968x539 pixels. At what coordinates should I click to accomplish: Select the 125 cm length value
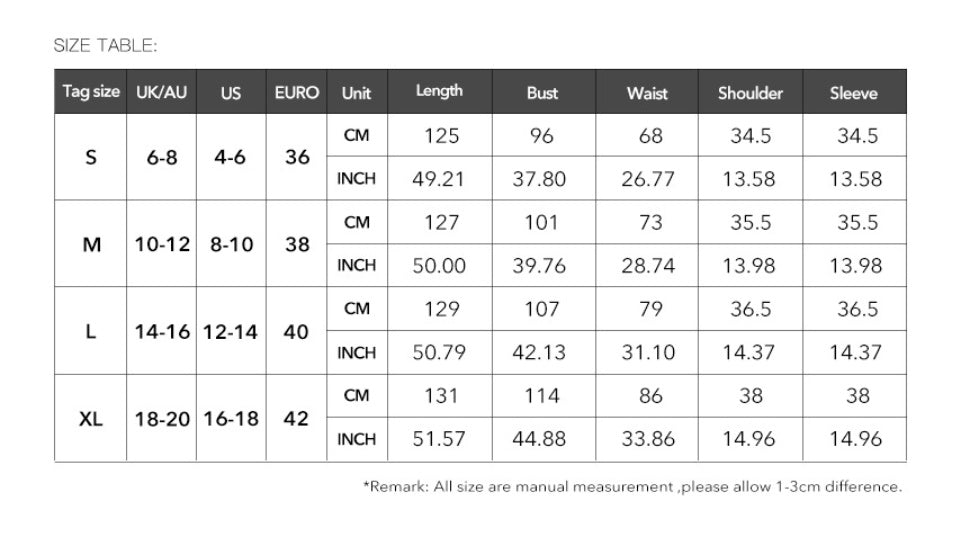click(x=441, y=135)
